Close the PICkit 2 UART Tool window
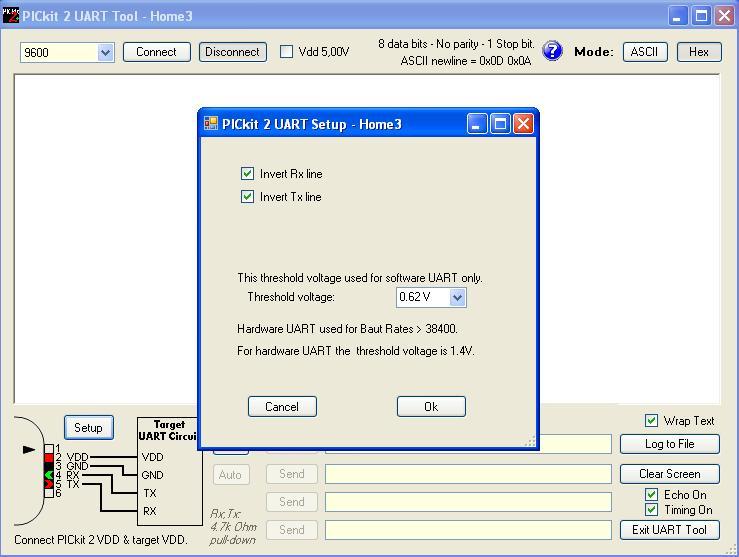Viewport: 739px width, 557px height. pos(724,16)
